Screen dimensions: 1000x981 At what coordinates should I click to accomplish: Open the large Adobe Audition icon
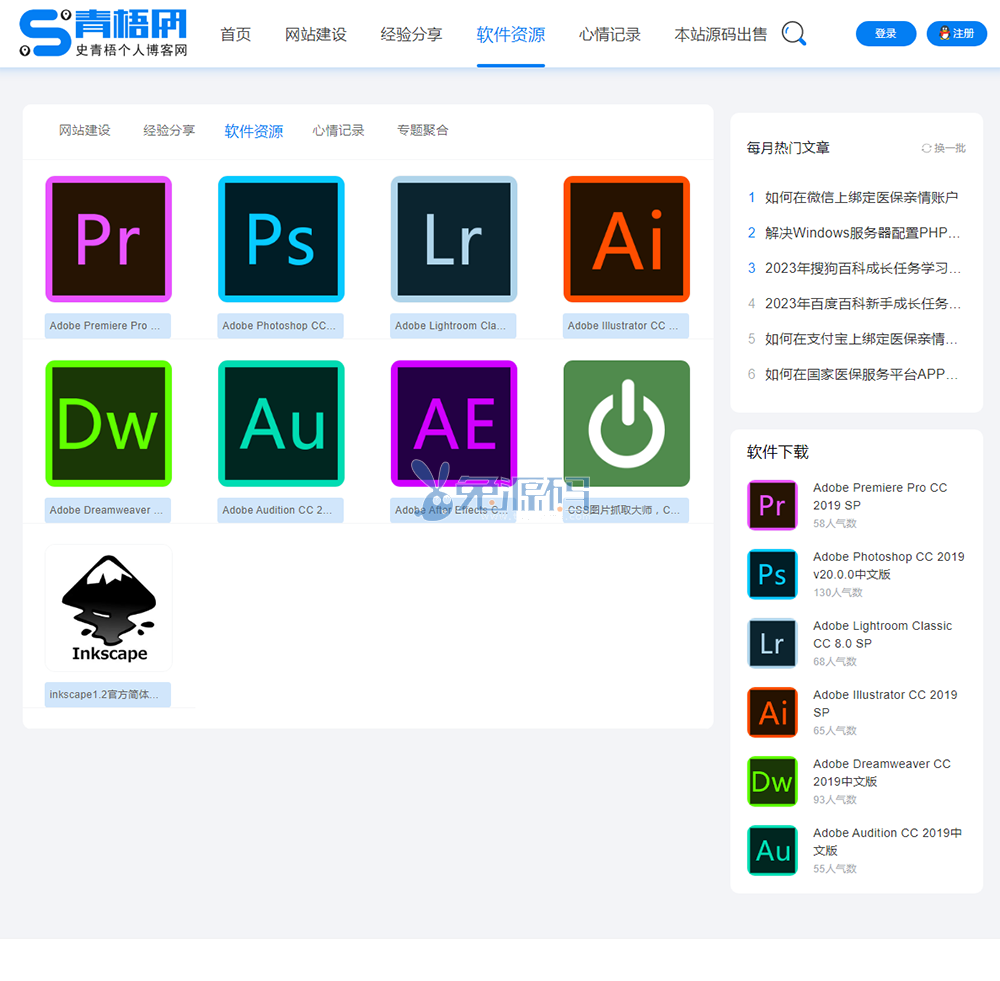pos(281,424)
